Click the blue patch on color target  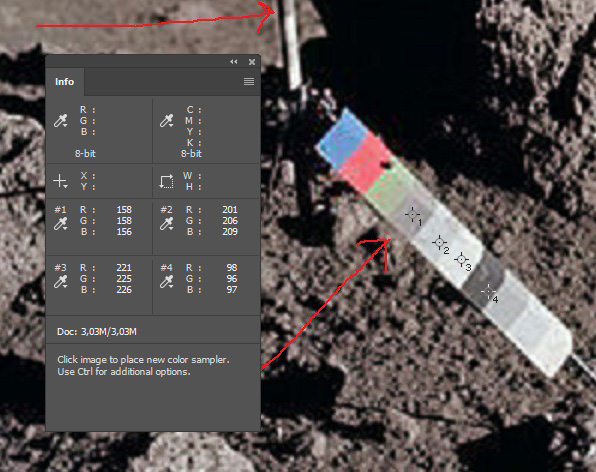coord(343,138)
